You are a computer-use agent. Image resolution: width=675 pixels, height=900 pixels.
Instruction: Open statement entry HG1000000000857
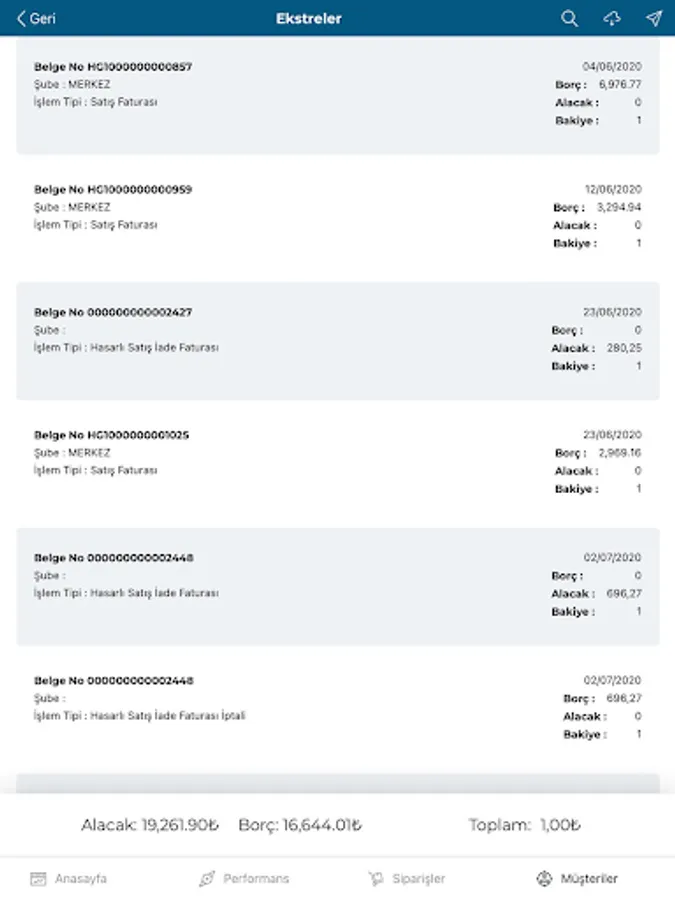click(337, 94)
